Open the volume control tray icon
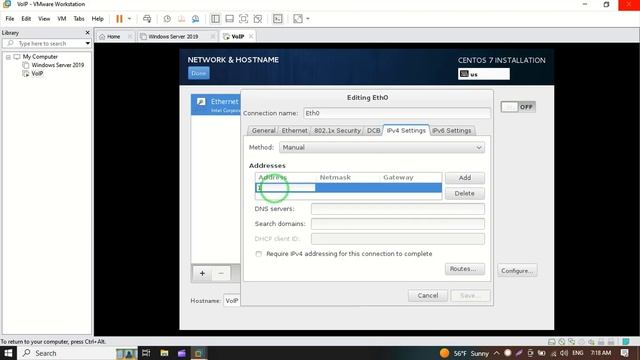Image resolution: width=640 pixels, height=360 pixels. click(564, 353)
